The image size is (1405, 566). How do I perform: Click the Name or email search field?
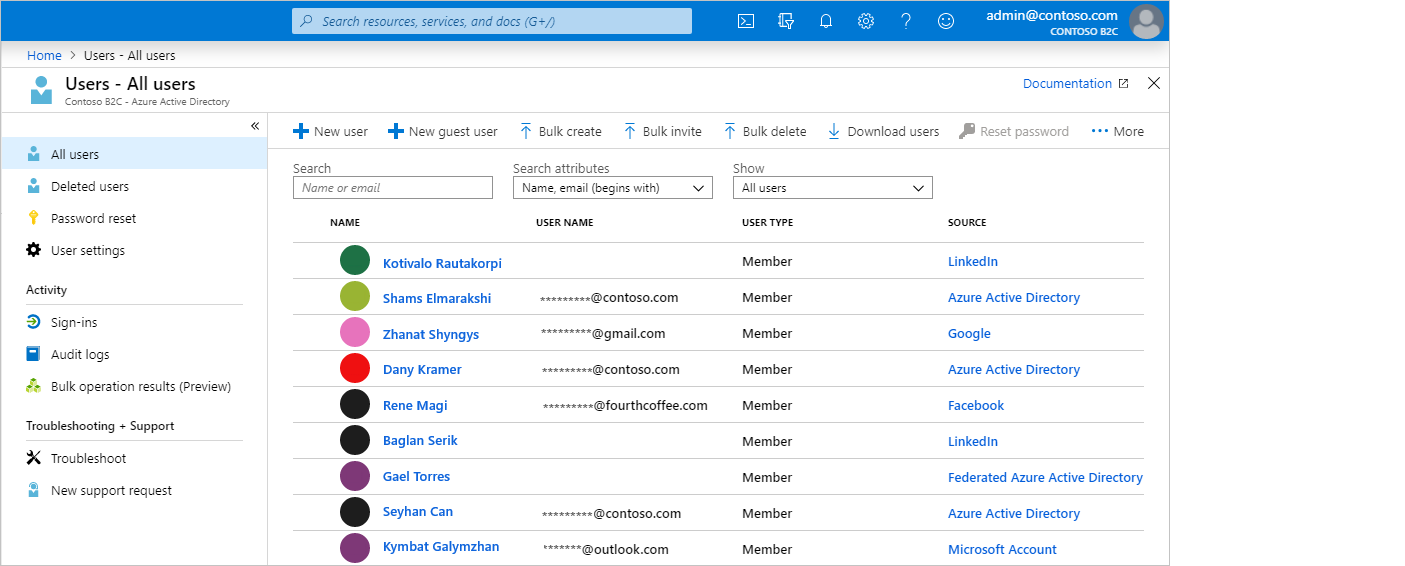click(x=393, y=188)
